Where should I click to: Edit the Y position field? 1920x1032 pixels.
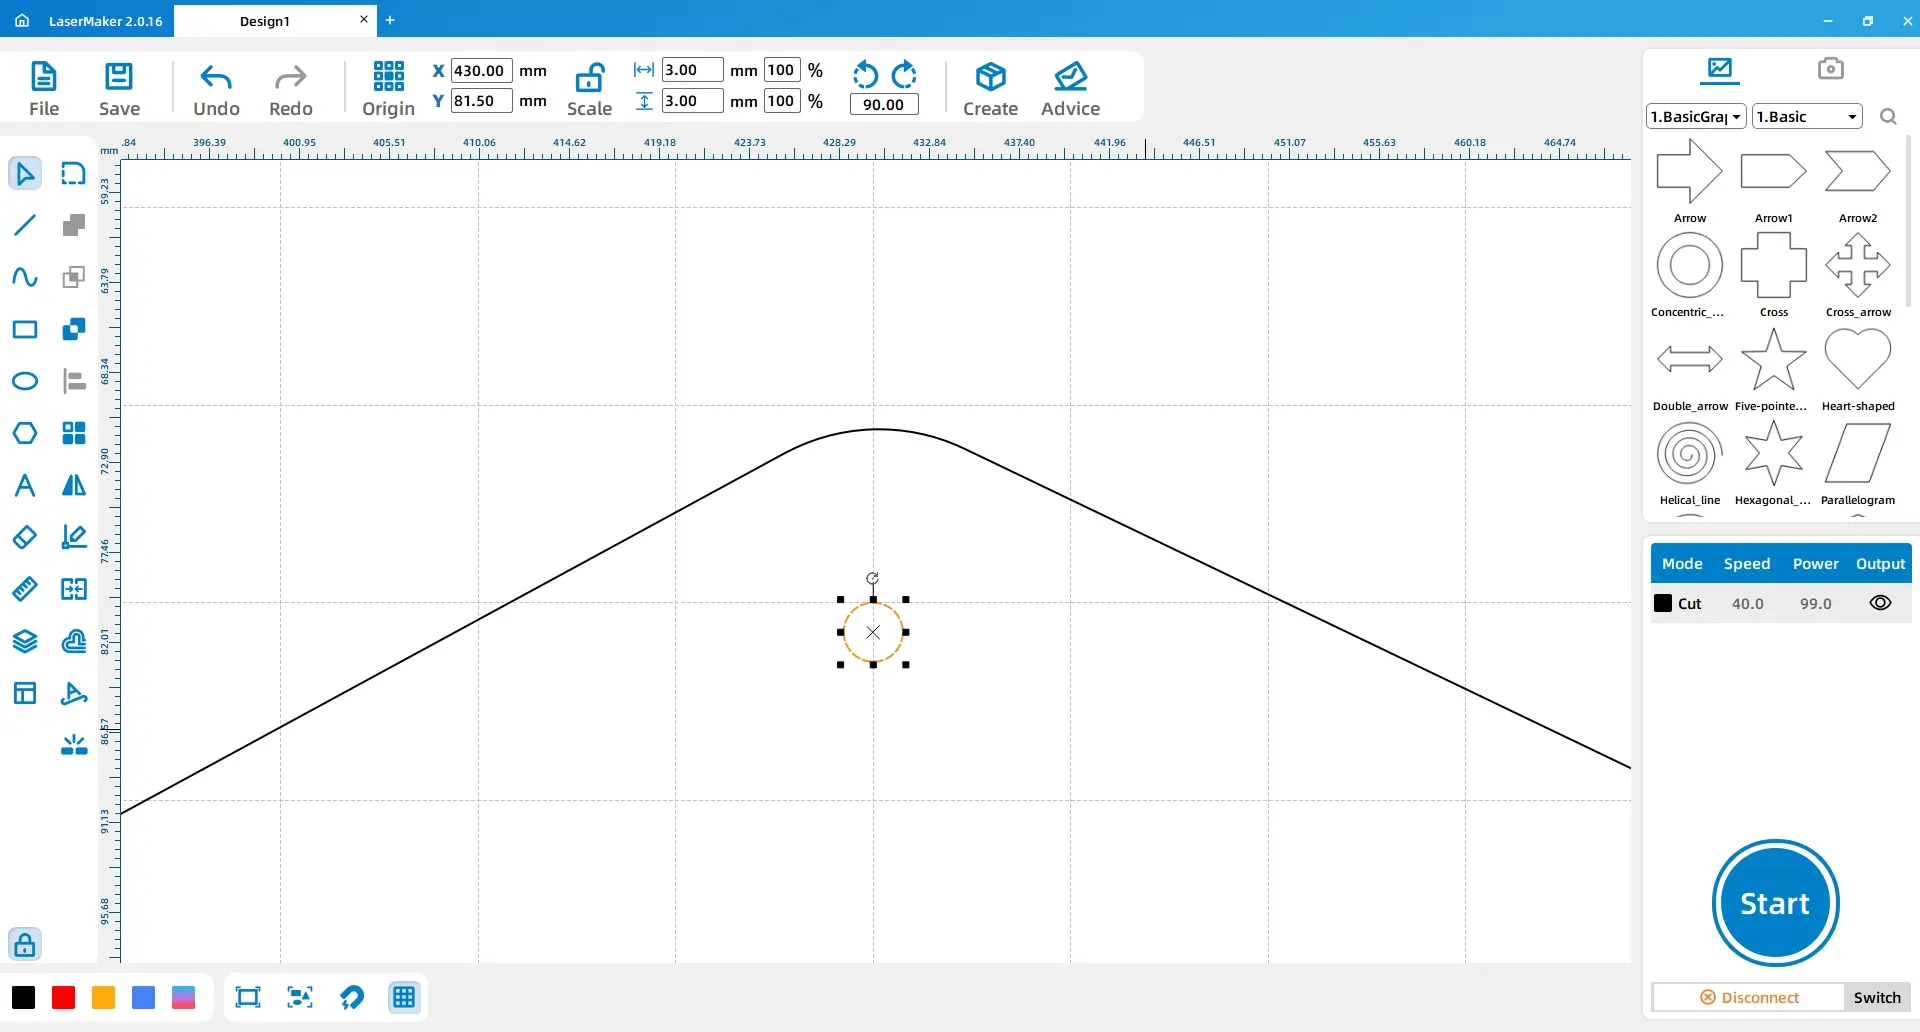click(481, 101)
